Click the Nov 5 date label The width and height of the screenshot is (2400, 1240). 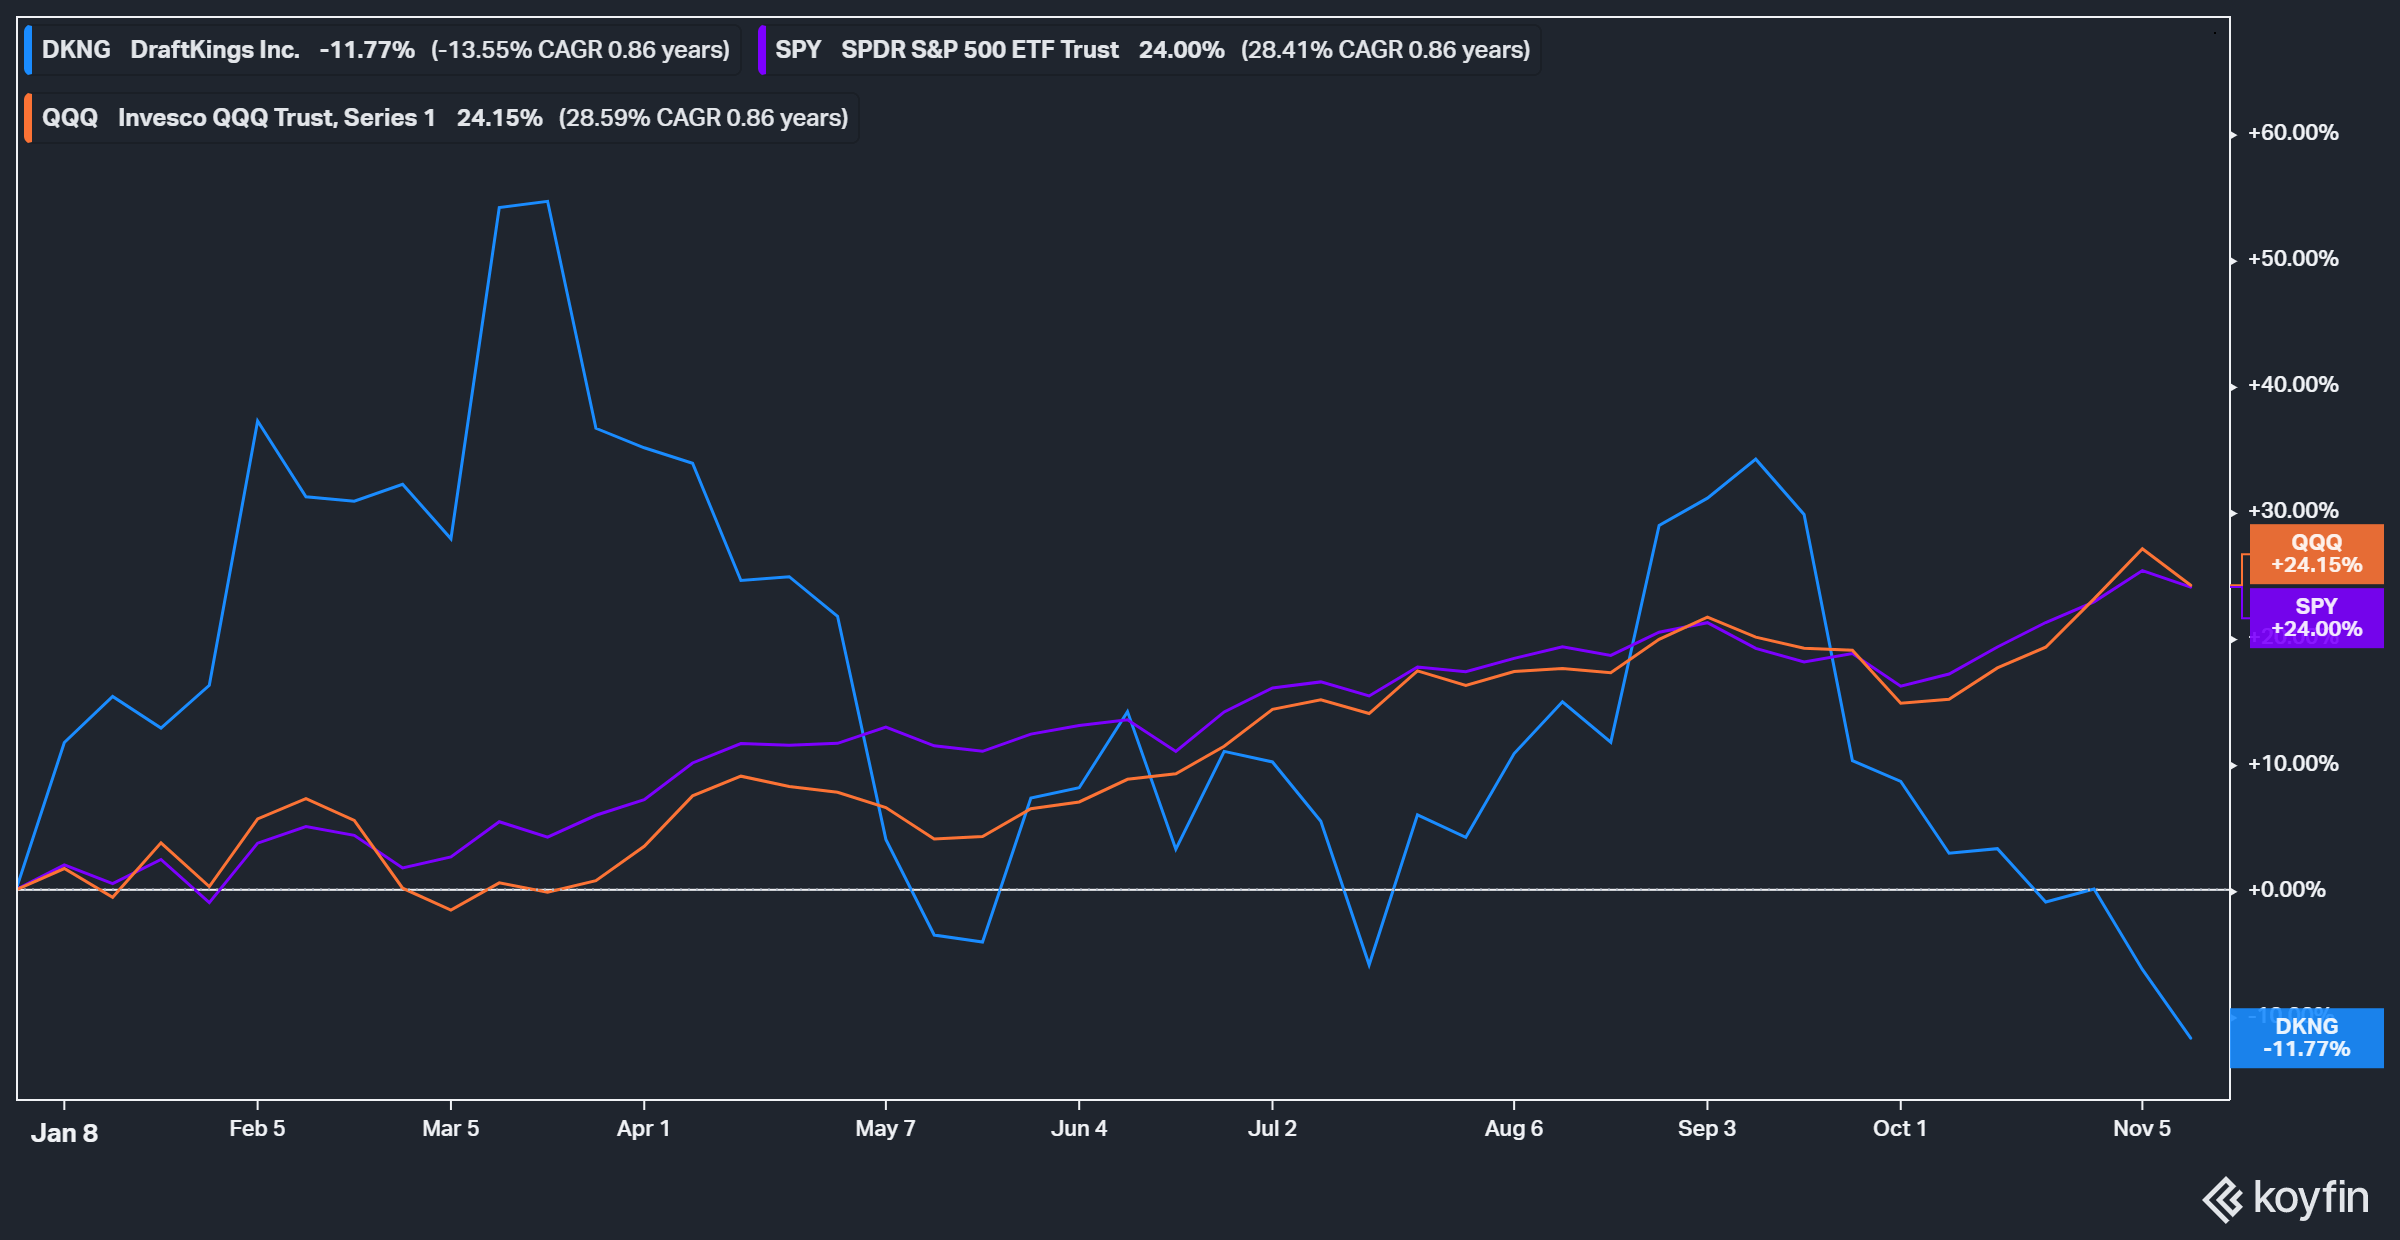click(2142, 1129)
